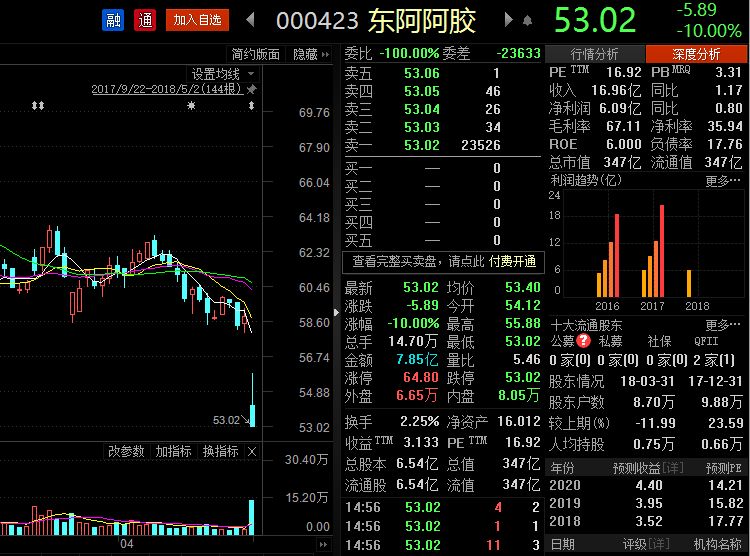The height and width of the screenshot is (556, 750).
Task: Click 详 link next to 预测收益
Action: pyautogui.click(x=673, y=467)
